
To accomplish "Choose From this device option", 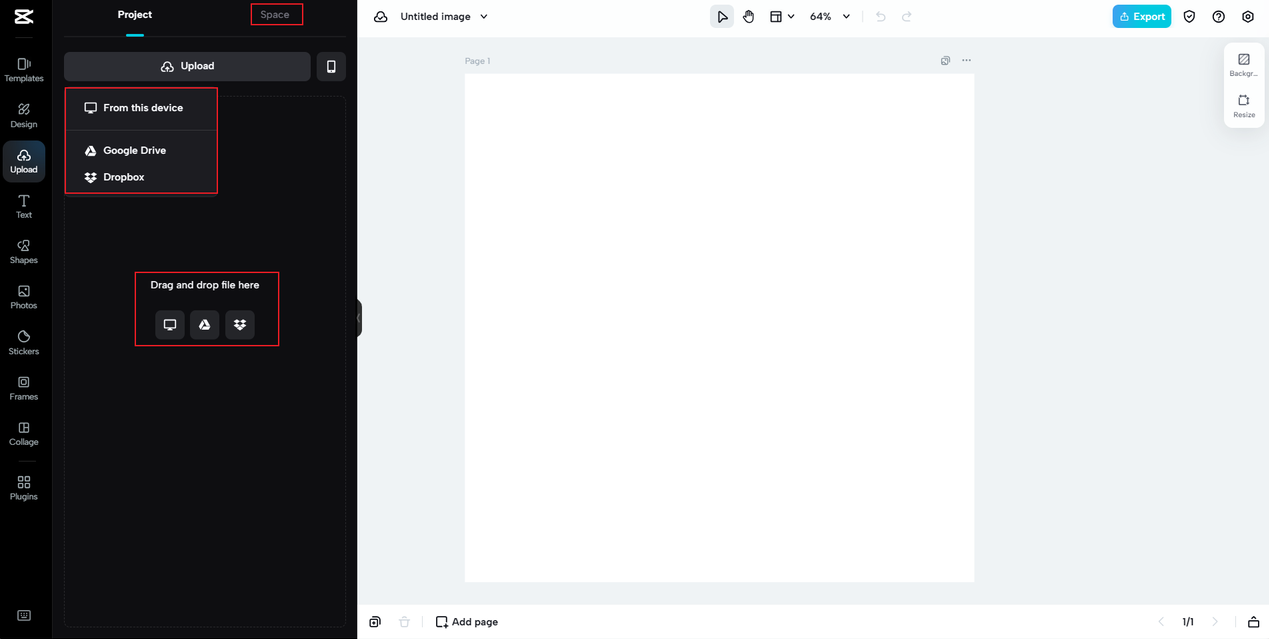I will coord(141,108).
